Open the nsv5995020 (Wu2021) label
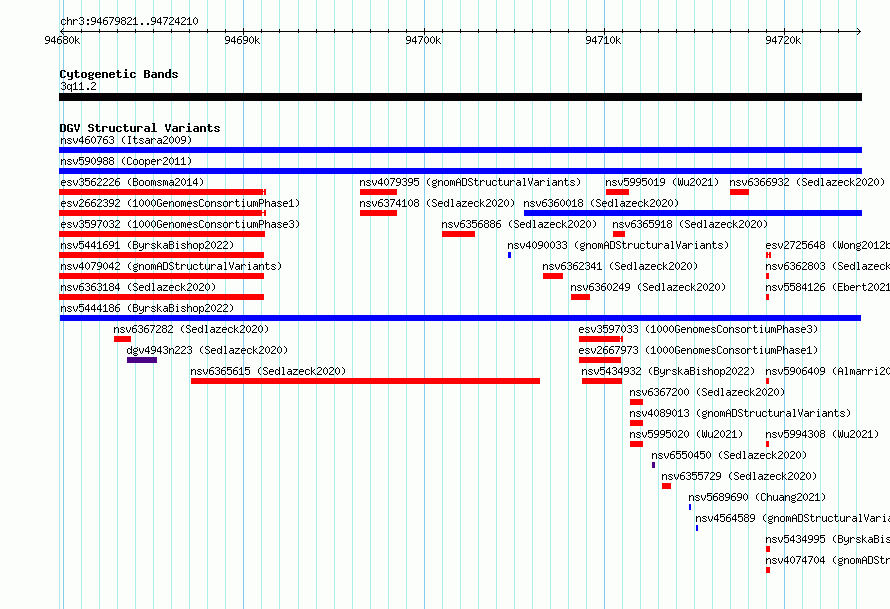The width and height of the screenshot is (890, 609). pyautogui.click(x=686, y=434)
